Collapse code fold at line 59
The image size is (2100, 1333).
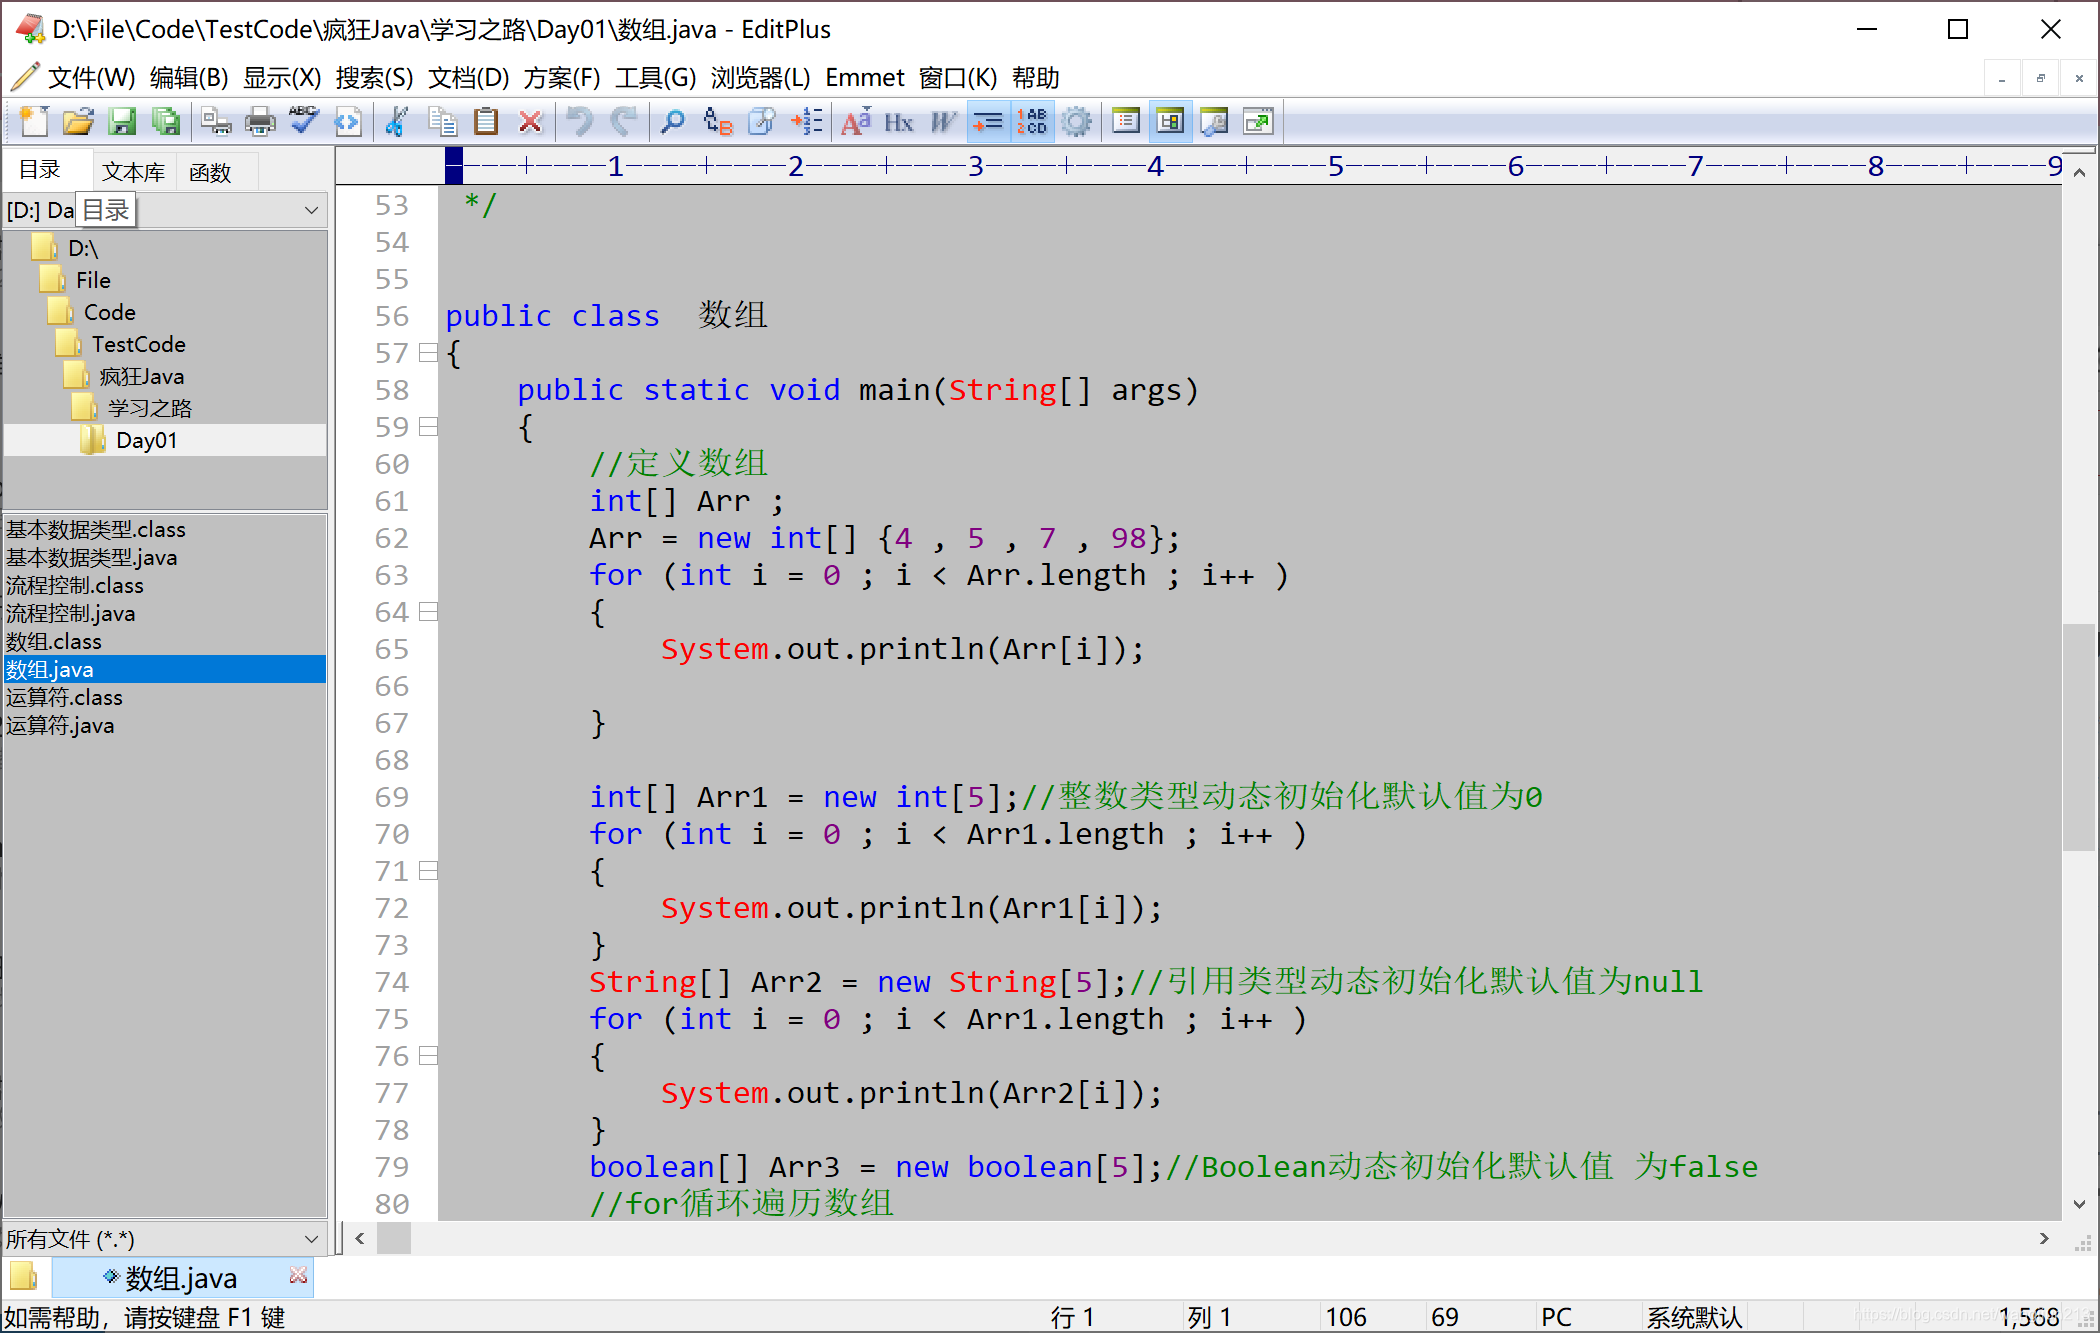(428, 427)
